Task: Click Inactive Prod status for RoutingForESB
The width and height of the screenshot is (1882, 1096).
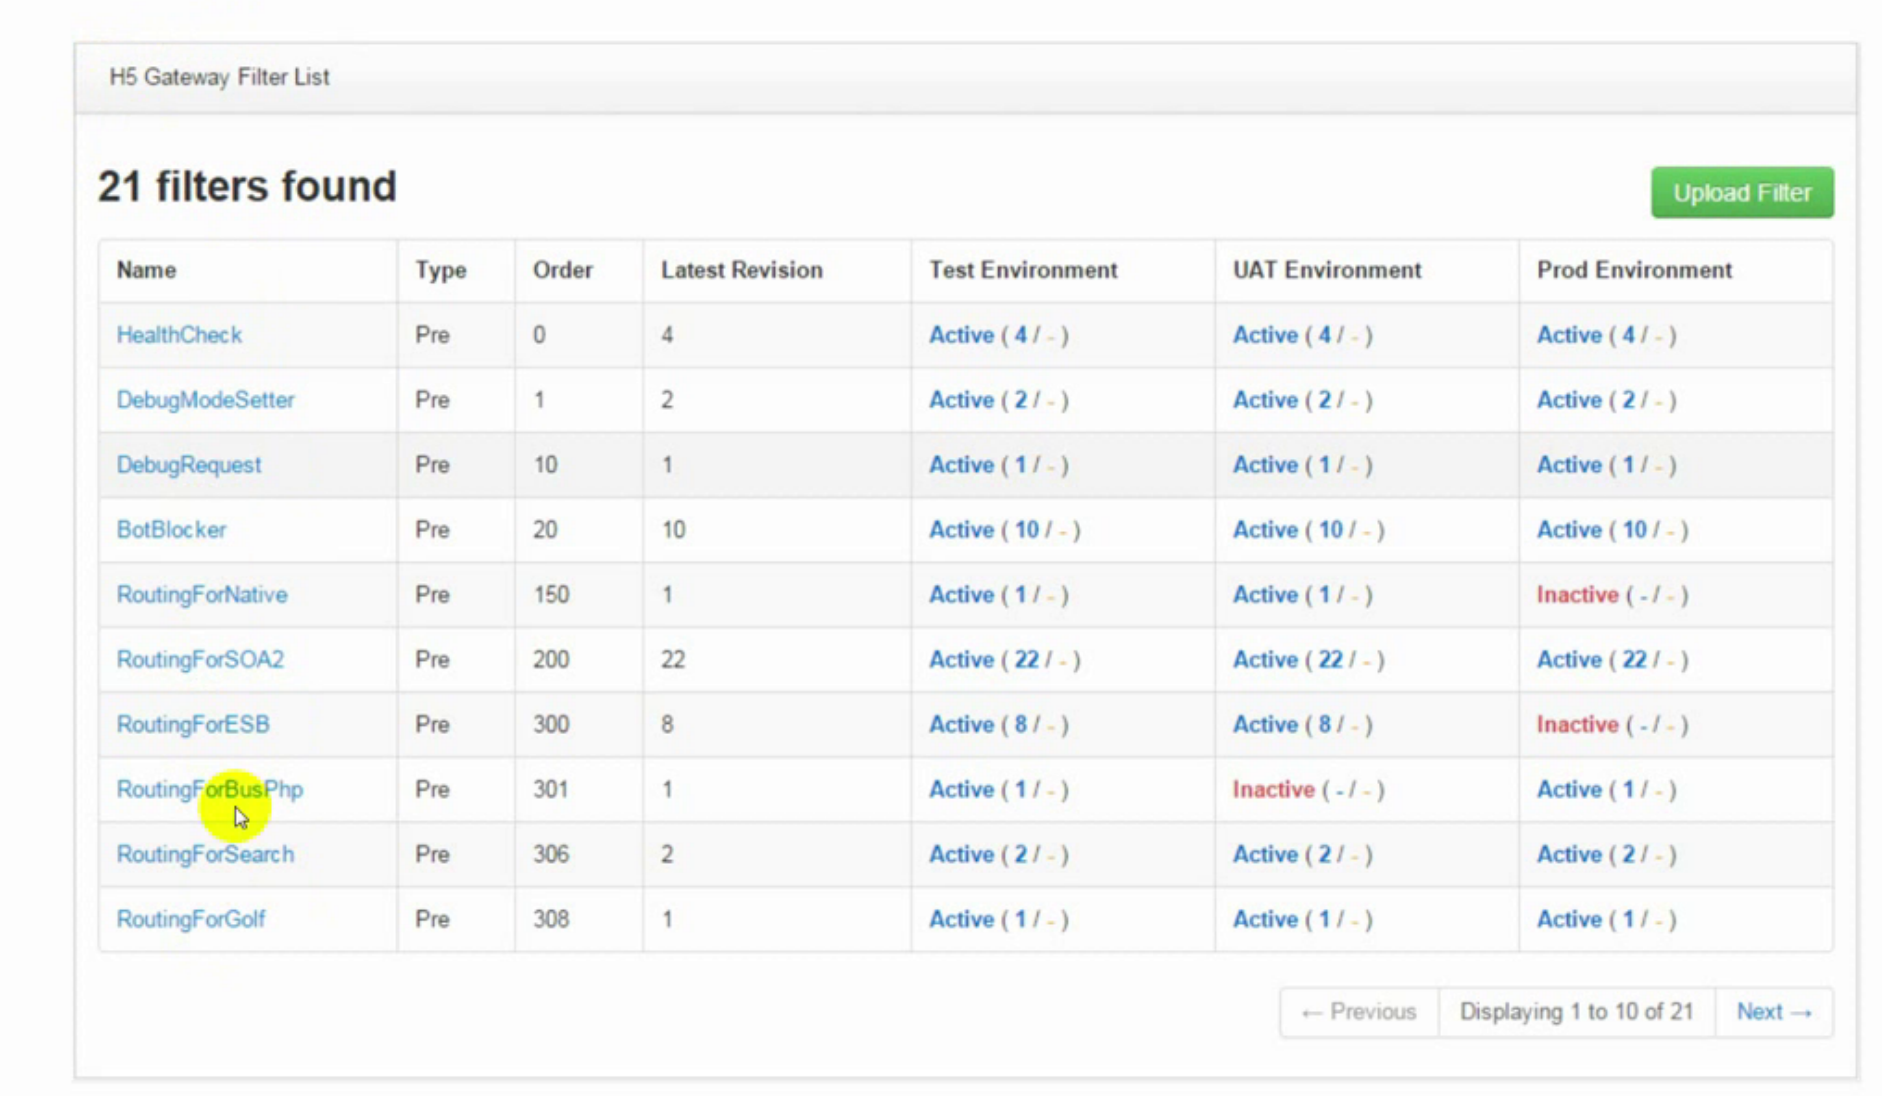Action: 1577,725
